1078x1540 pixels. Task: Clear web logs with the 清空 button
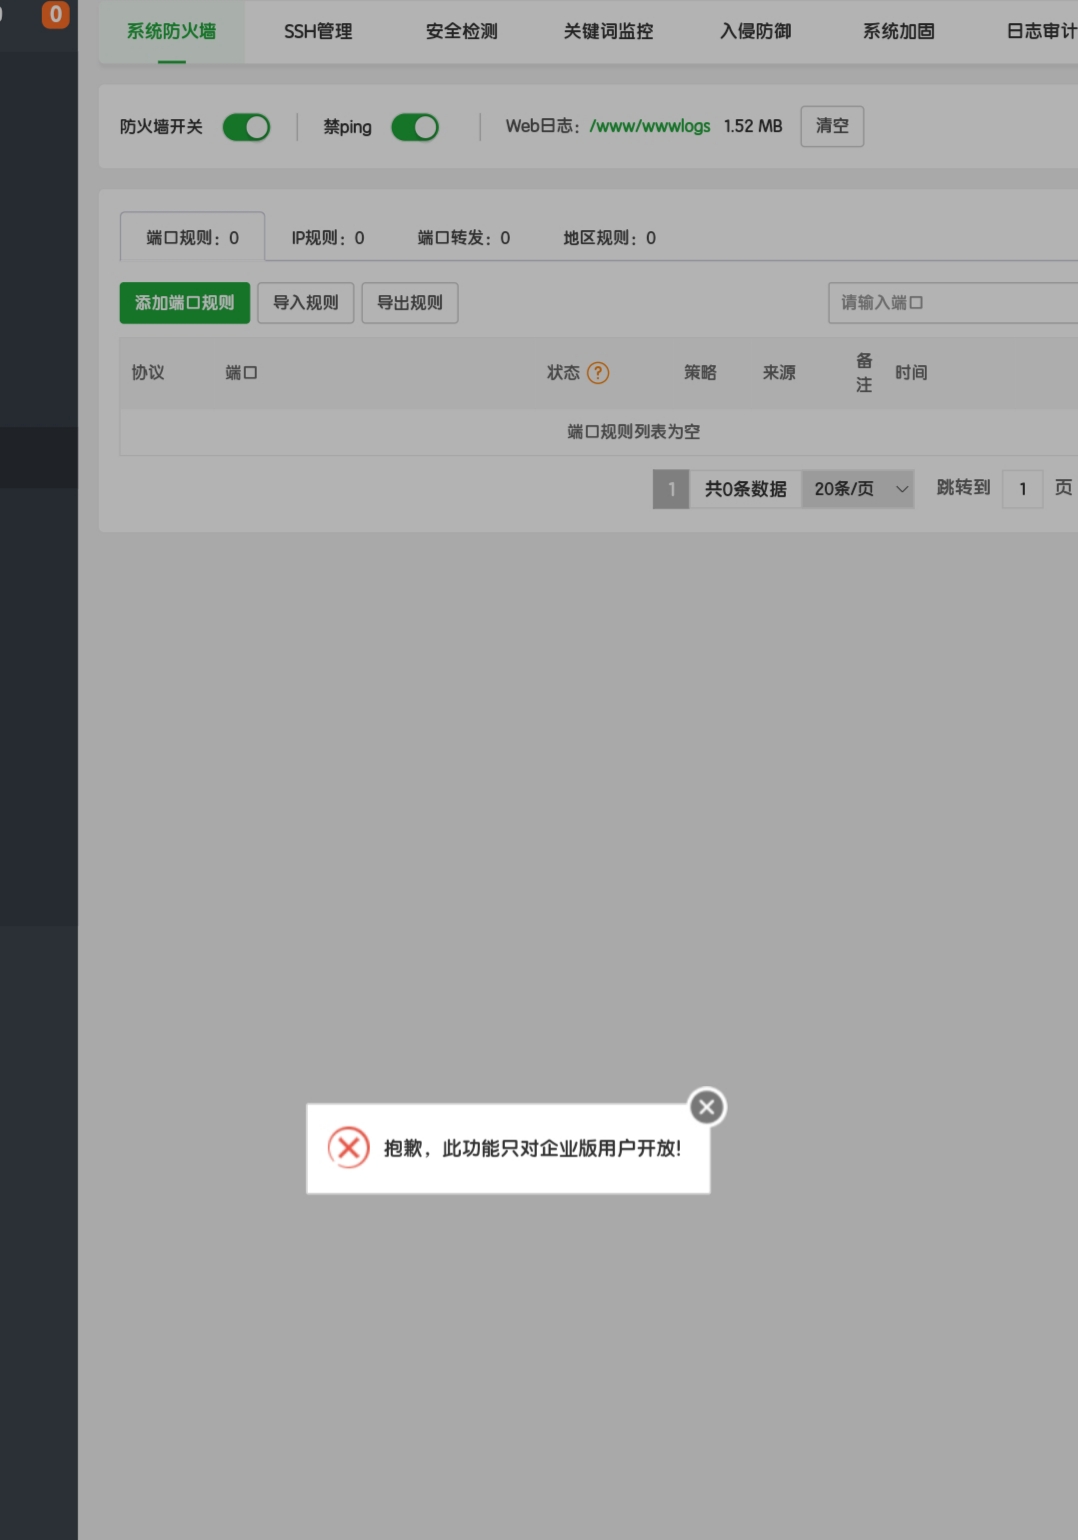pyautogui.click(x=831, y=126)
